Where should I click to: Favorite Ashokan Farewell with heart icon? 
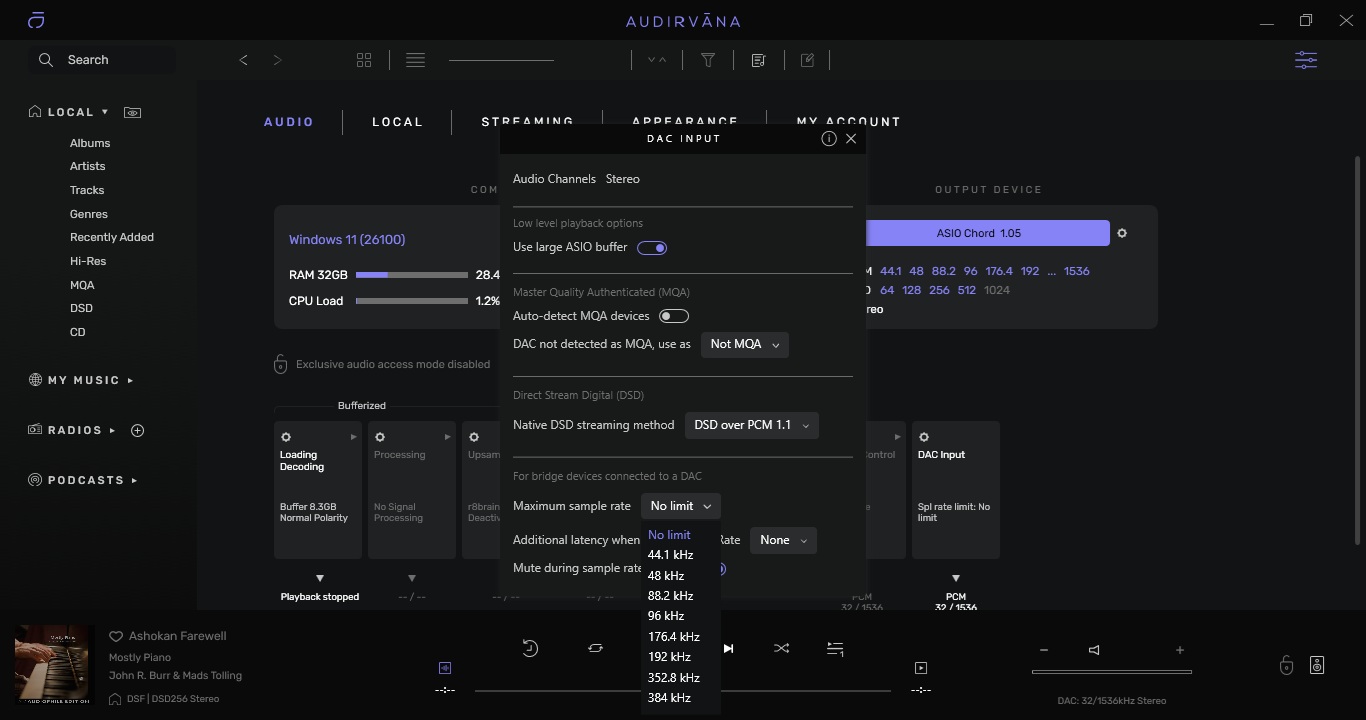116,636
